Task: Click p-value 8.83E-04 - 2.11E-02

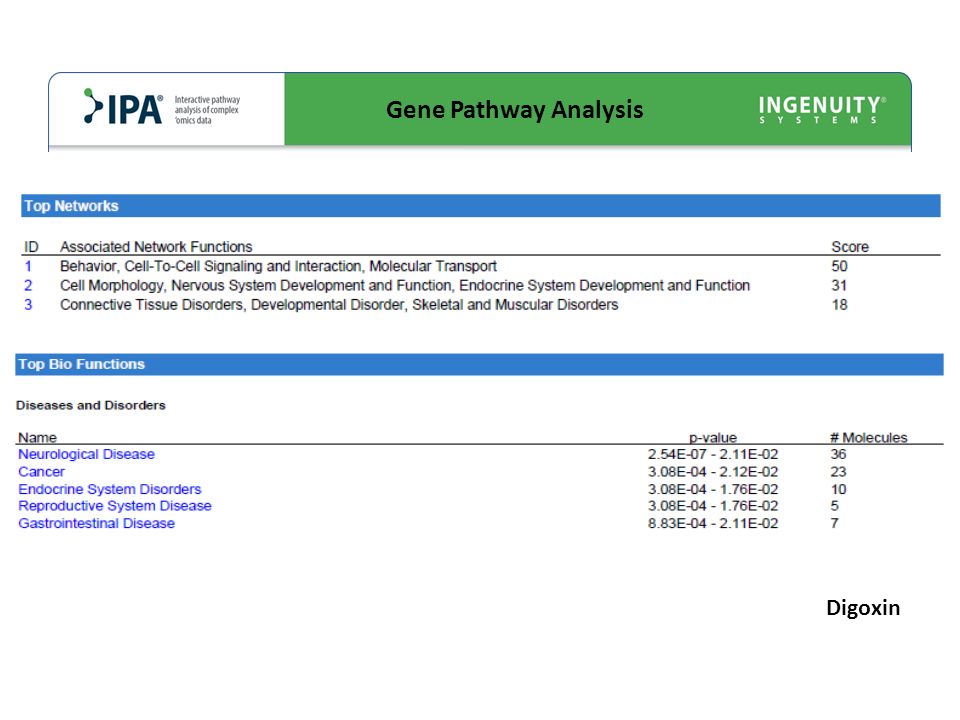Action: [x=713, y=523]
